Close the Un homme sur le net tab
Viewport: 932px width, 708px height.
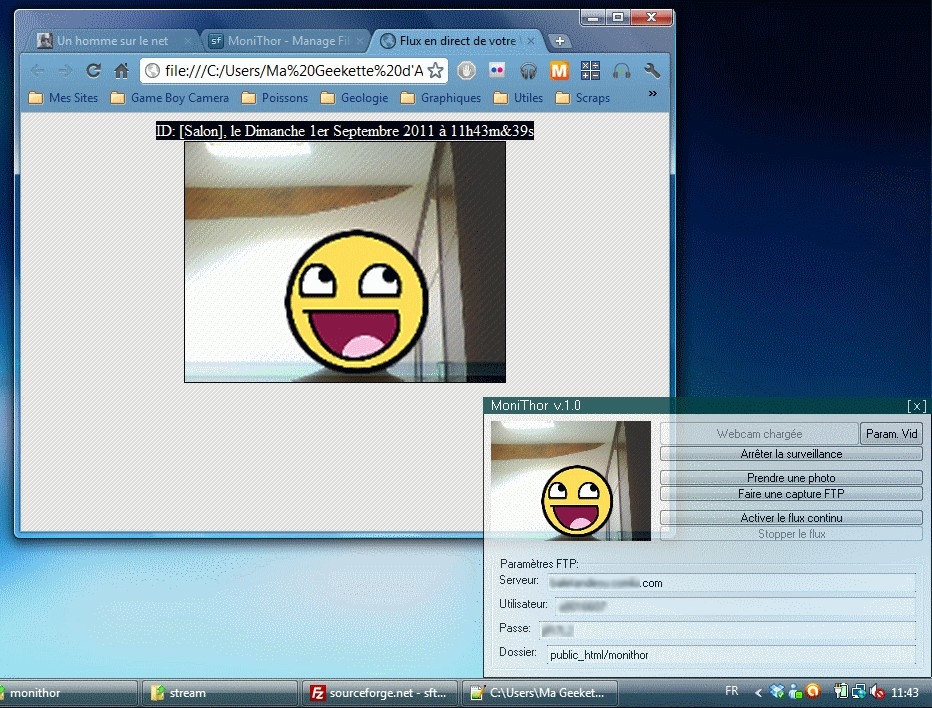tap(188, 41)
